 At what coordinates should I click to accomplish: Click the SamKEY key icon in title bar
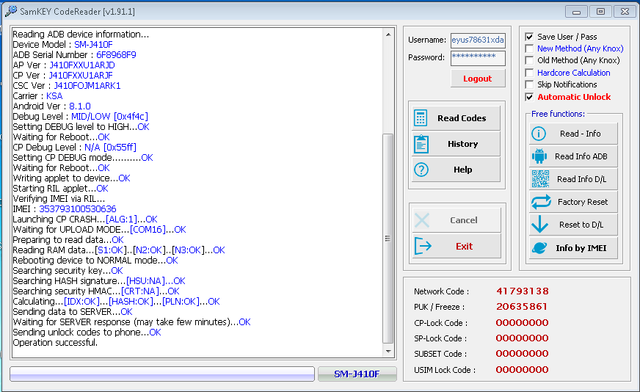tap(11, 11)
